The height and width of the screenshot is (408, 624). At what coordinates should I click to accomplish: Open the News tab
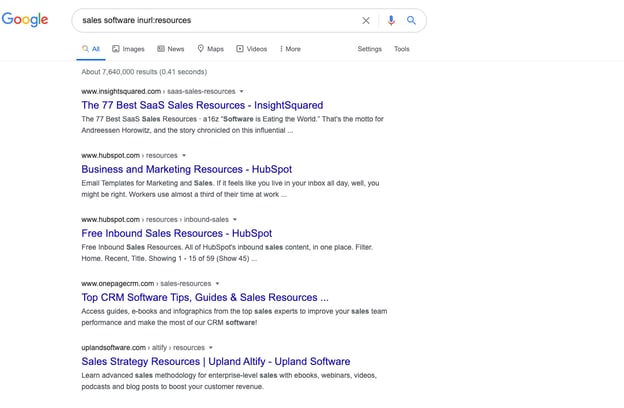170,49
